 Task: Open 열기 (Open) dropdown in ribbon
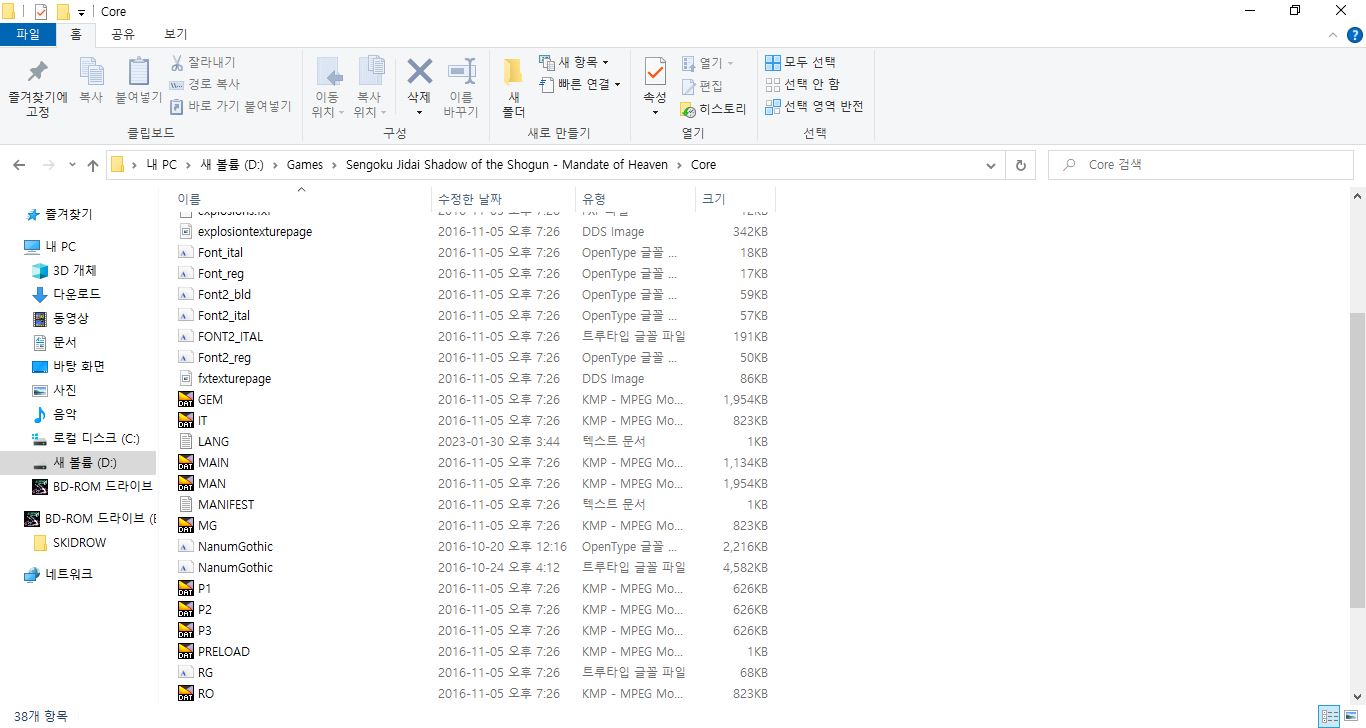(708, 63)
